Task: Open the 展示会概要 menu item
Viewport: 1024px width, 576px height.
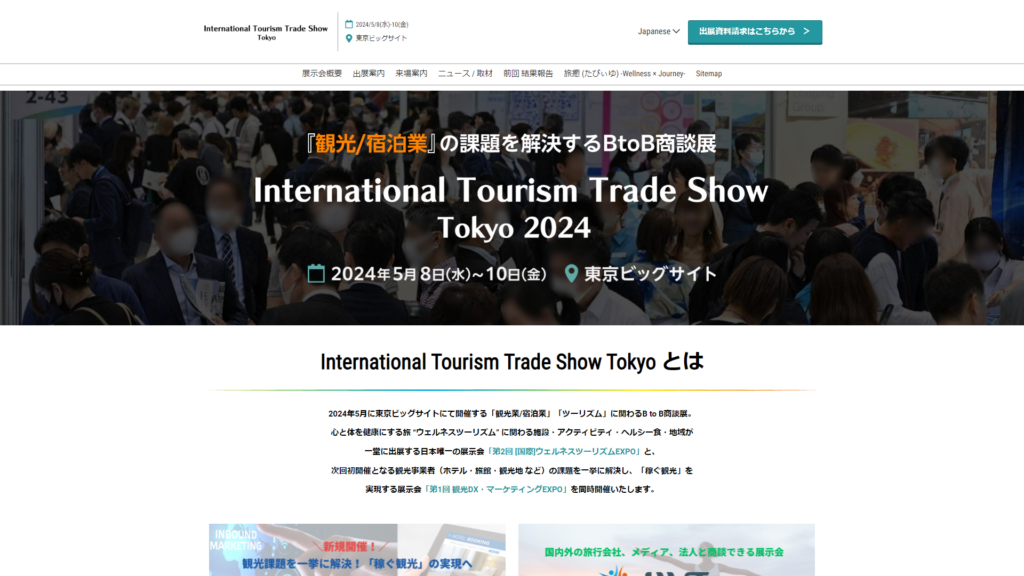Action: coord(321,74)
